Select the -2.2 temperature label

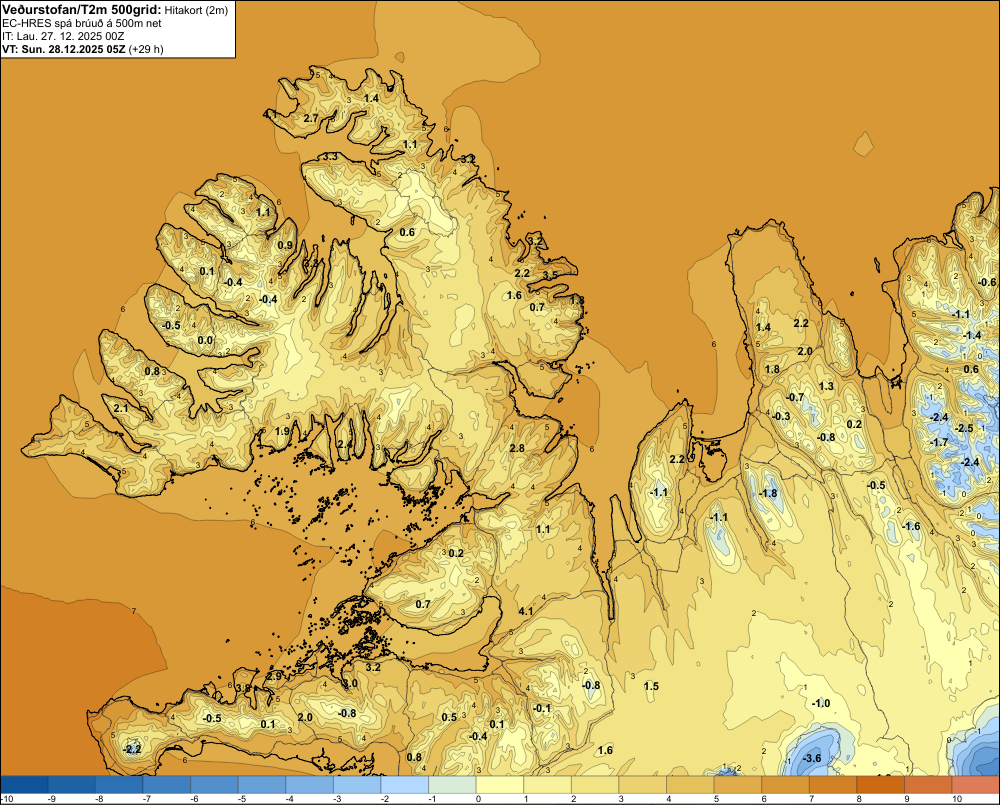point(132,750)
